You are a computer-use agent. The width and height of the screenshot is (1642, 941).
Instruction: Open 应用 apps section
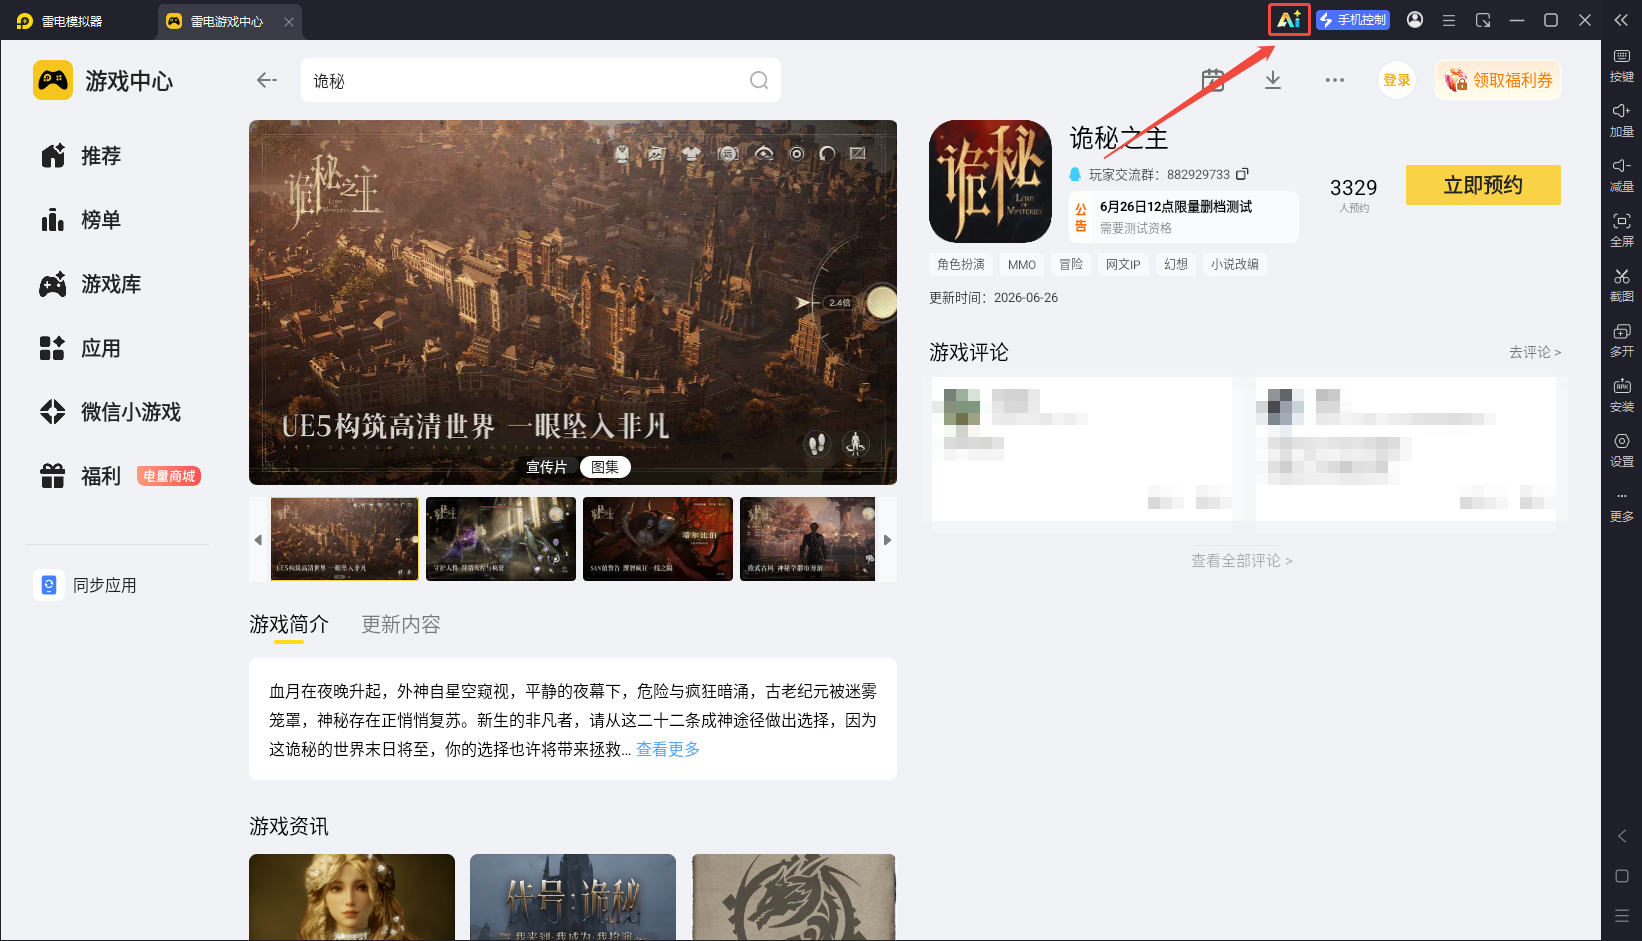(x=82, y=348)
